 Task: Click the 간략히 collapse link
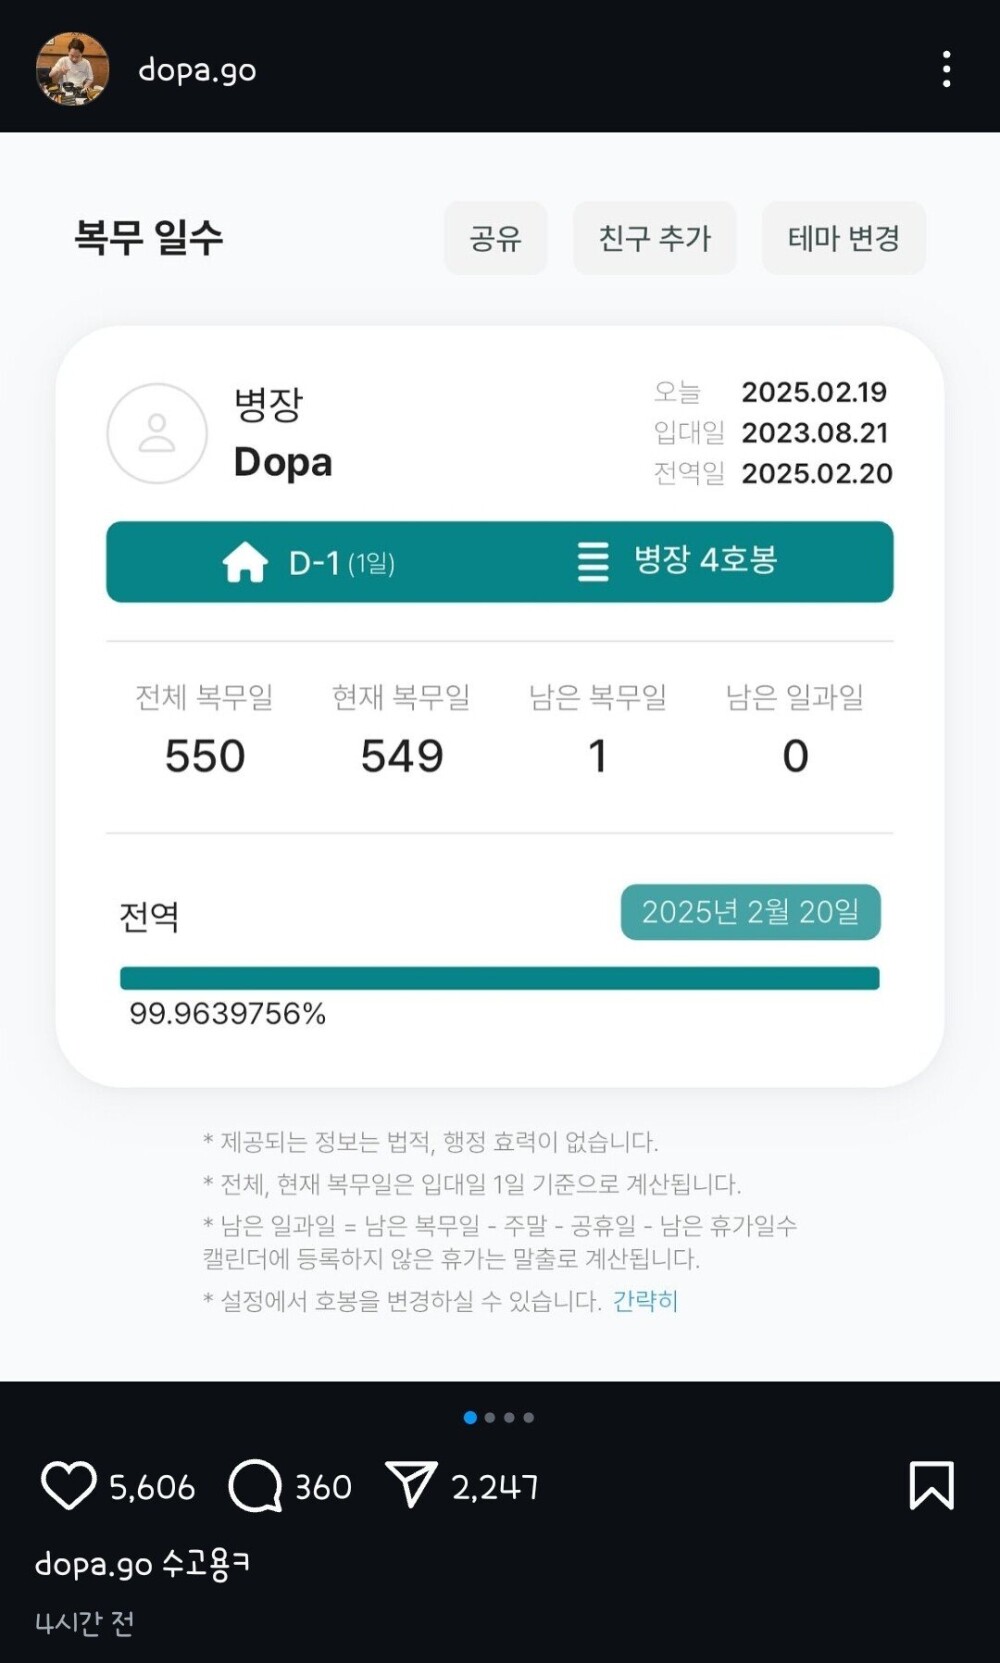(x=645, y=1301)
